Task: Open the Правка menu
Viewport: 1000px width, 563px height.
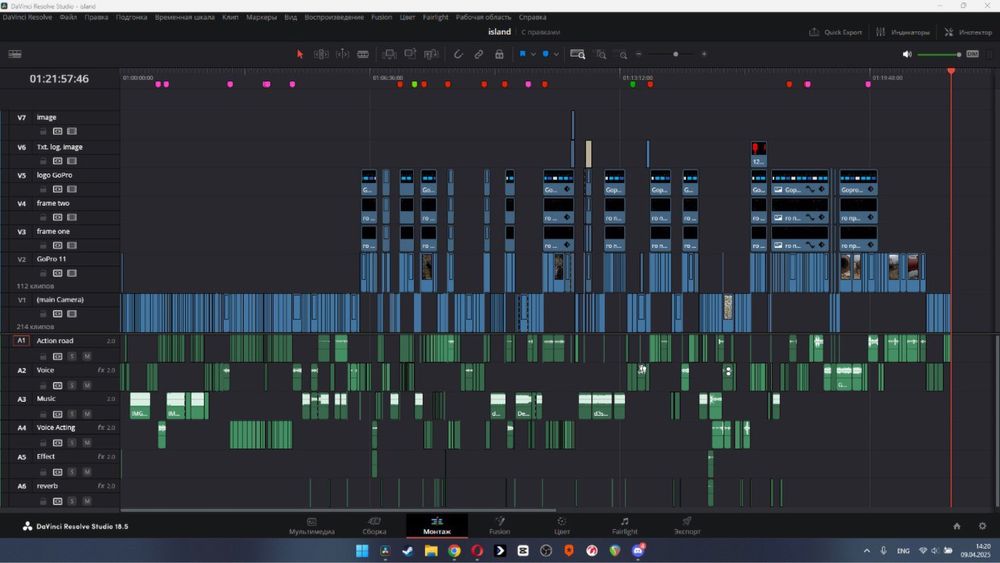Action: (96, 17)
